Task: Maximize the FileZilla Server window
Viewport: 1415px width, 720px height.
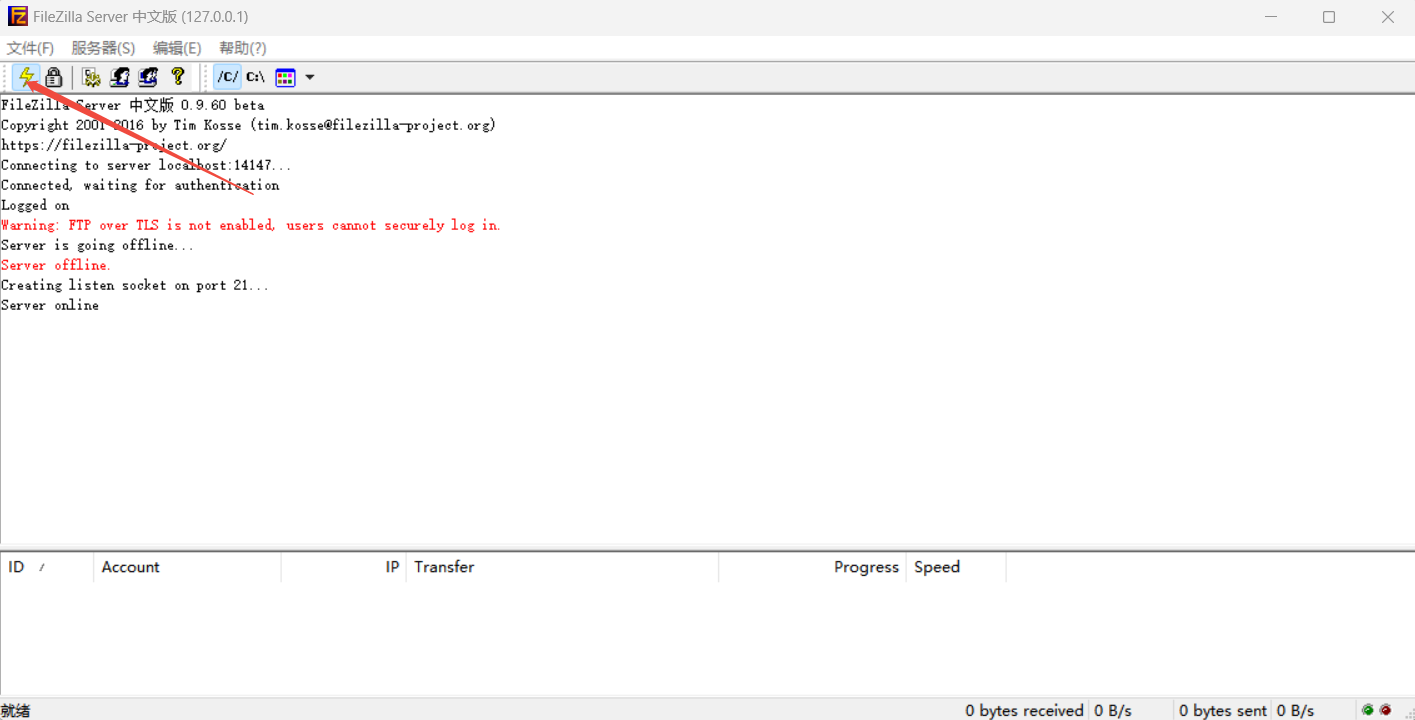Action: tap(1329, 17)
